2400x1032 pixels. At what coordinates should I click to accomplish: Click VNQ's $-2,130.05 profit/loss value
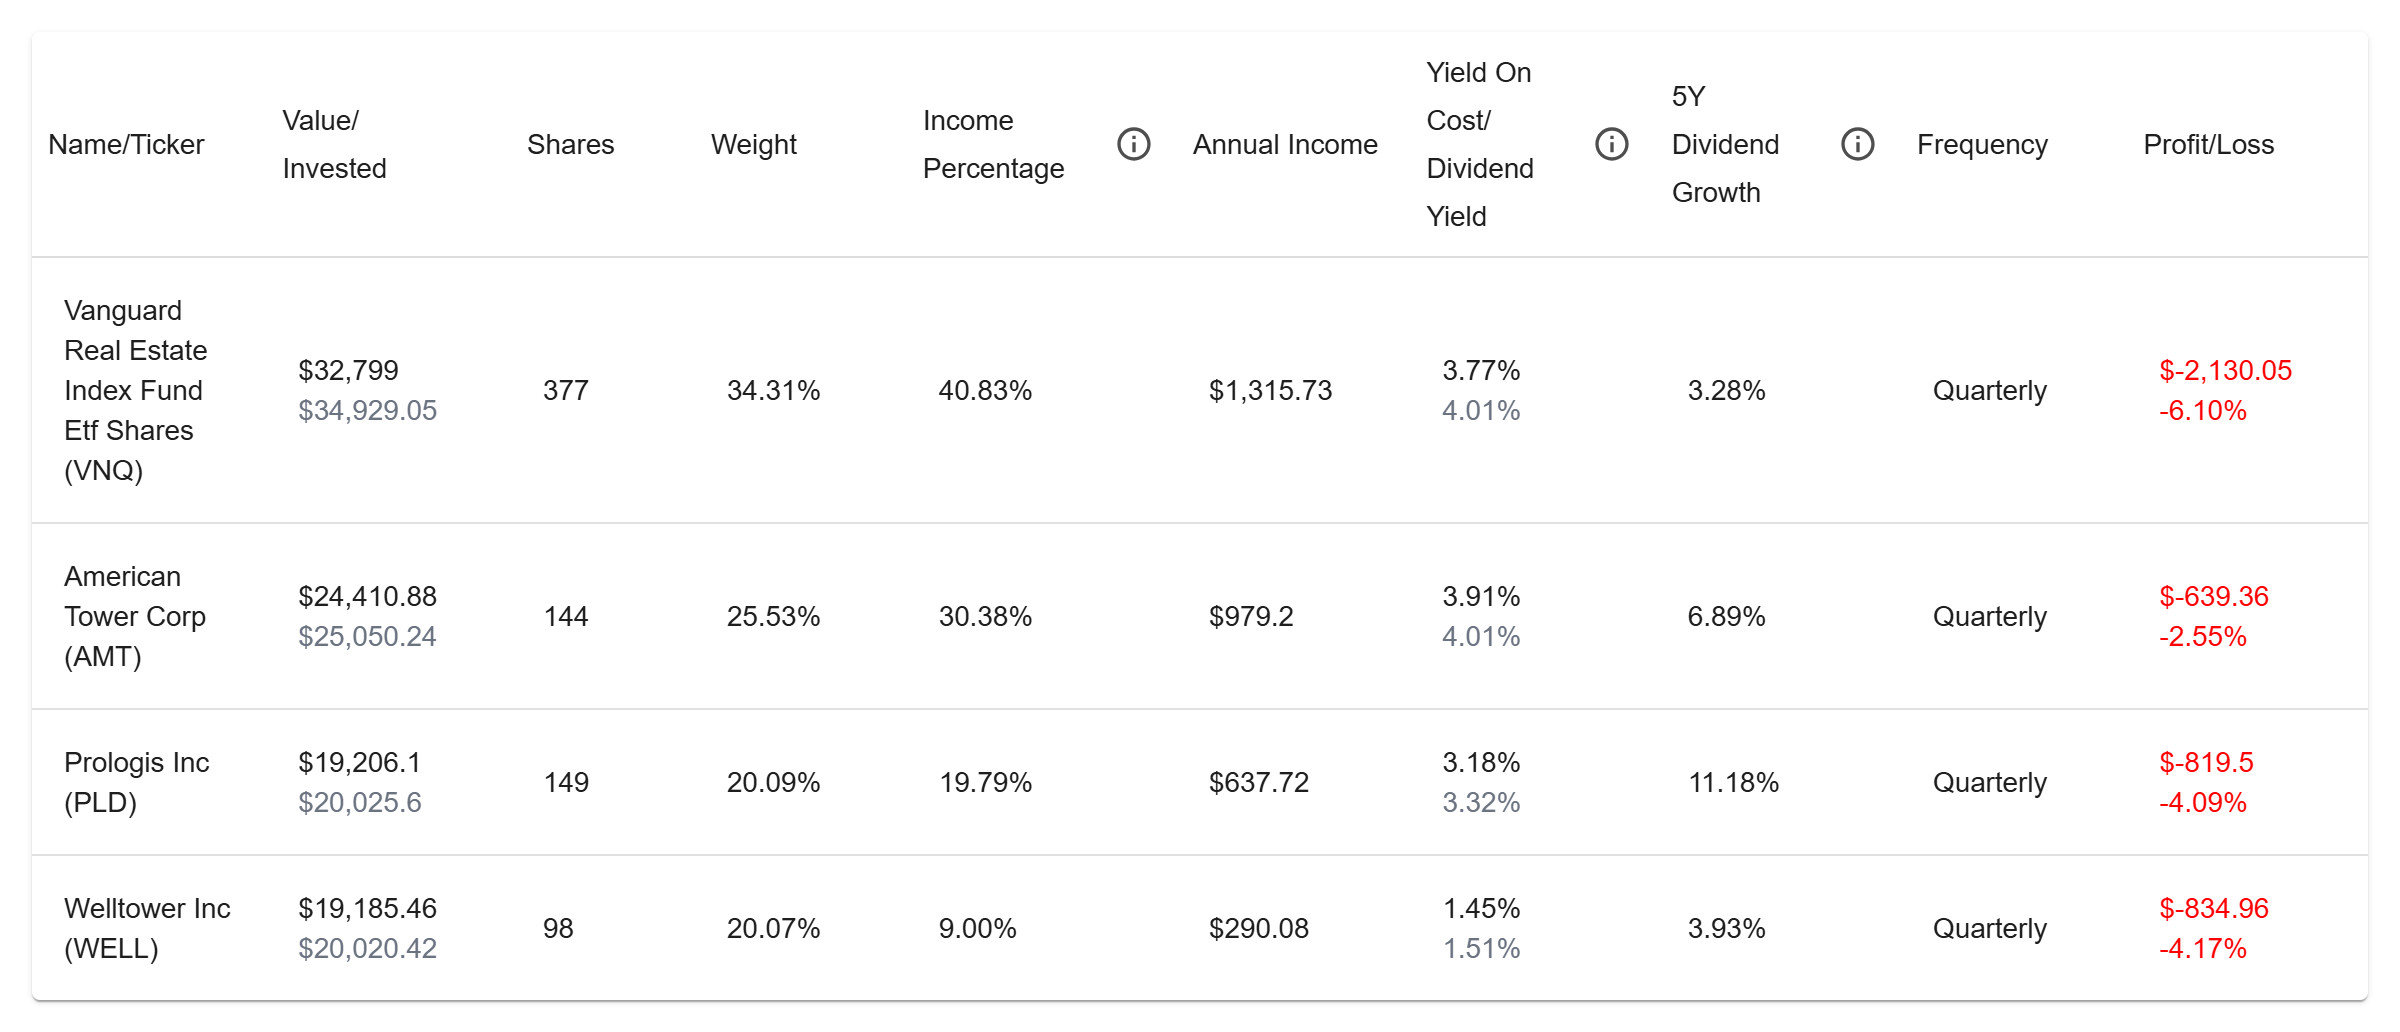tap(2225, 371)
